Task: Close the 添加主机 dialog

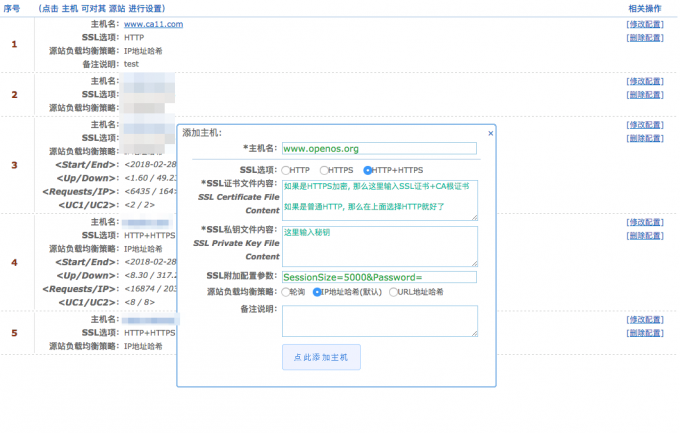Action: point(490,132)
